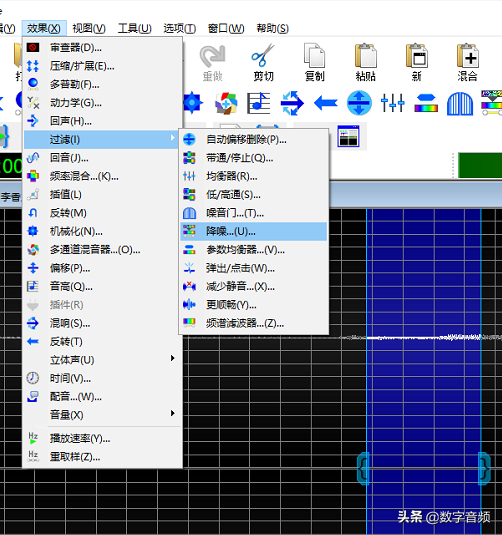
Task: Select 降噪...(U) Noise Reduction
Action: pyautogui.click(x=253, y=232)
